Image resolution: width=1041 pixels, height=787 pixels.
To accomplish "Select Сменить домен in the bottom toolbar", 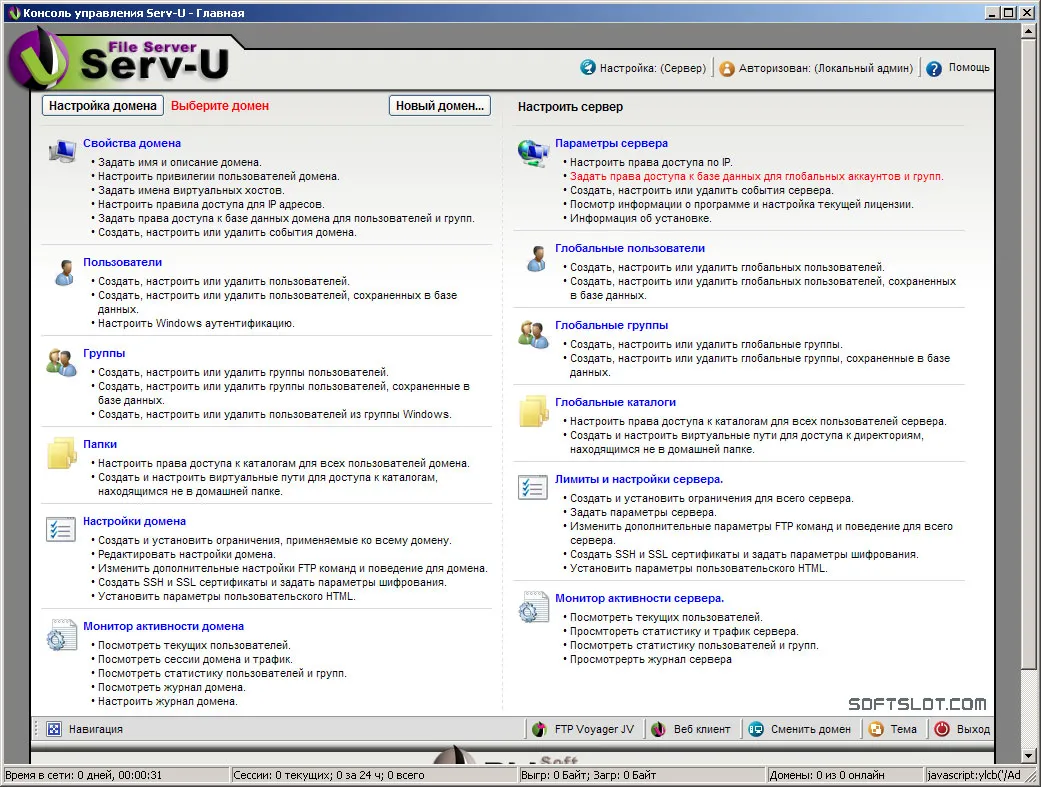I will pos(799,729).
